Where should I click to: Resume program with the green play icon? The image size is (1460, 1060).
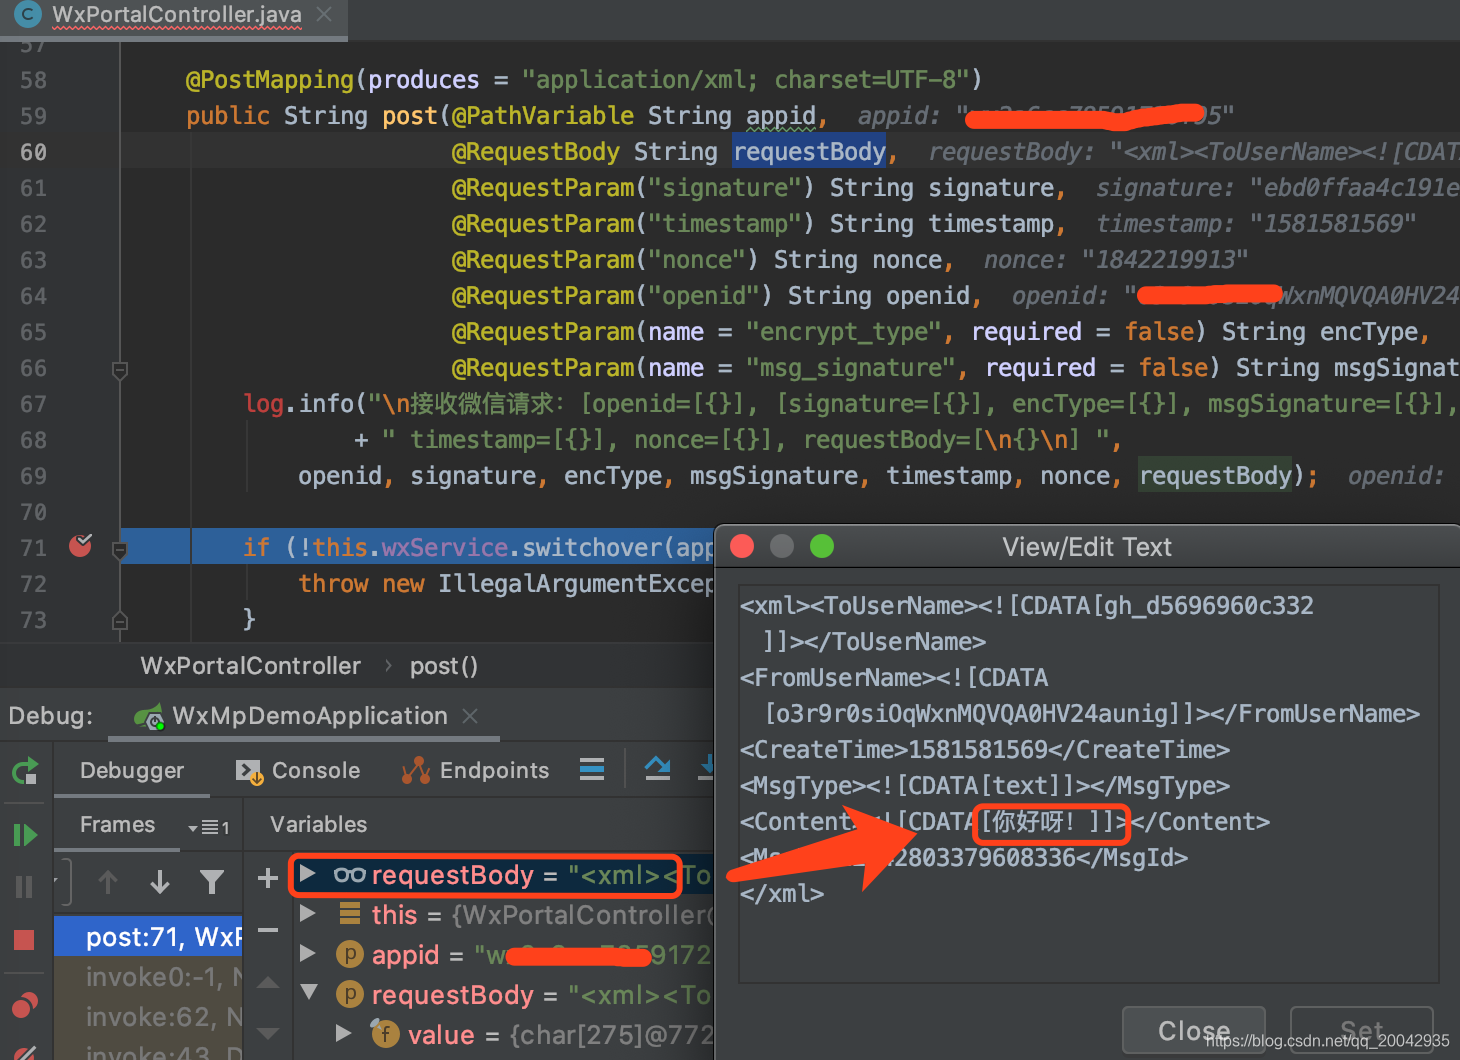(25, 835)
